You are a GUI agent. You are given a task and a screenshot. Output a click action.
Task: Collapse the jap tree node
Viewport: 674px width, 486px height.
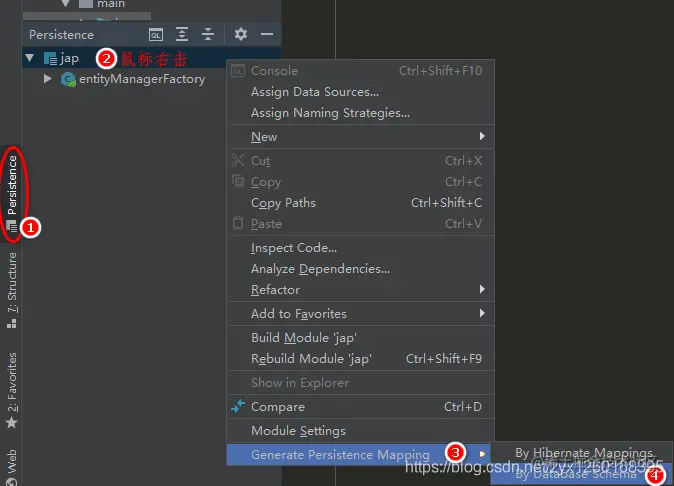tap(30, 58)
